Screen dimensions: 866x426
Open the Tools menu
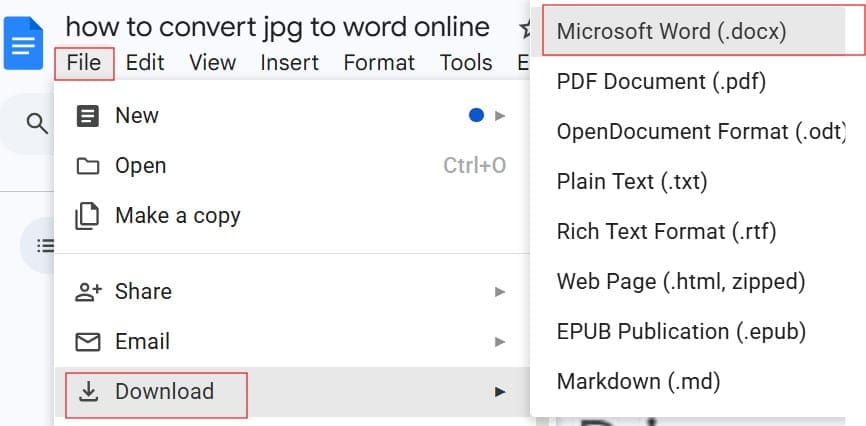466,63
